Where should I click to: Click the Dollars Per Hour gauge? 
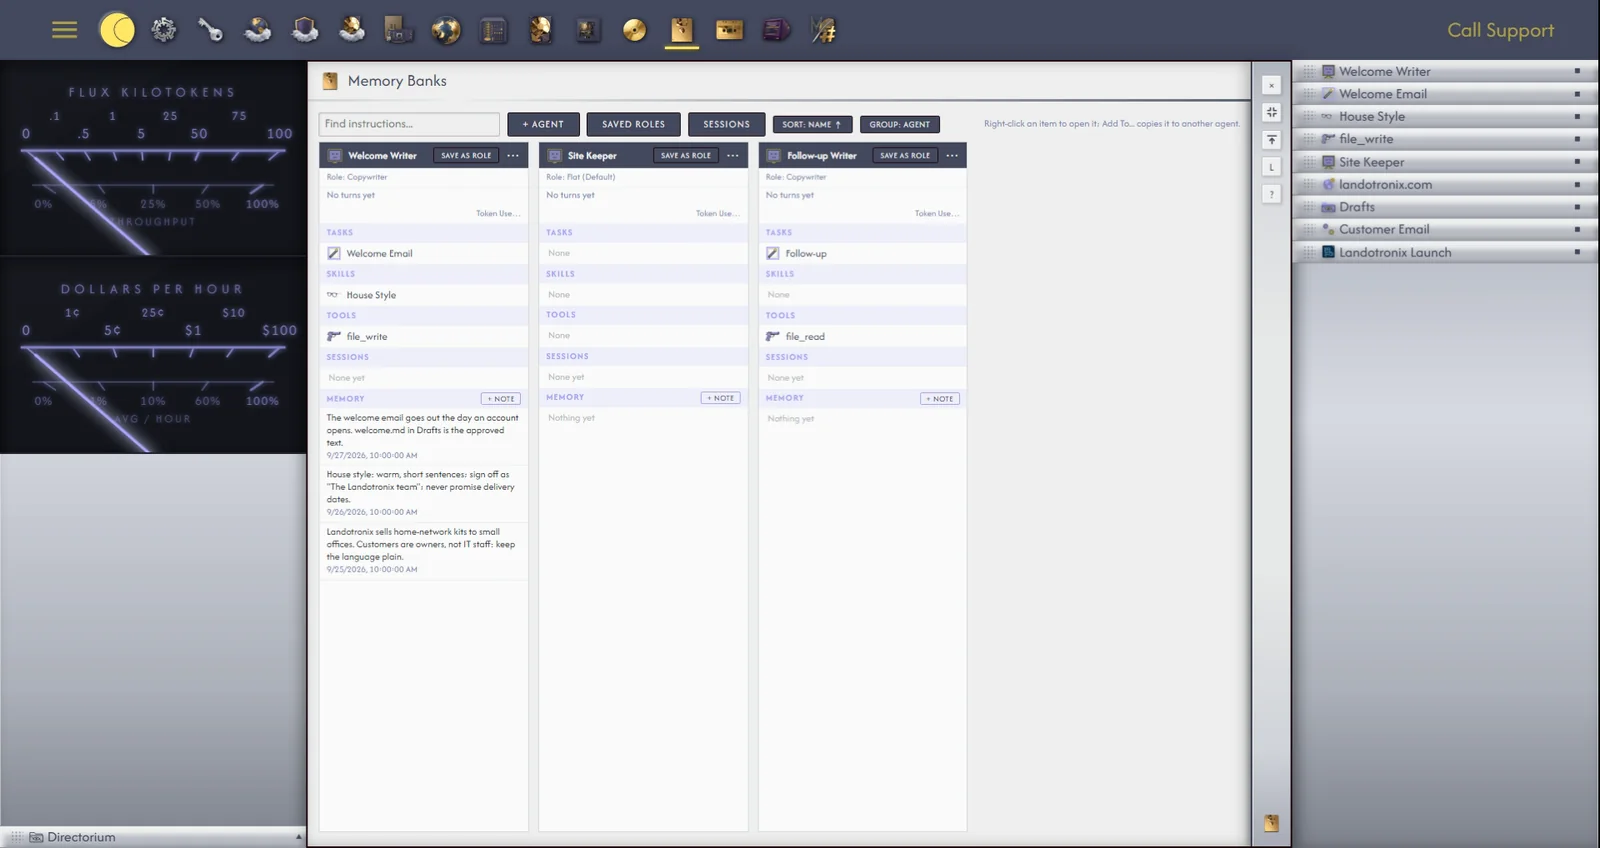point(153,355)
